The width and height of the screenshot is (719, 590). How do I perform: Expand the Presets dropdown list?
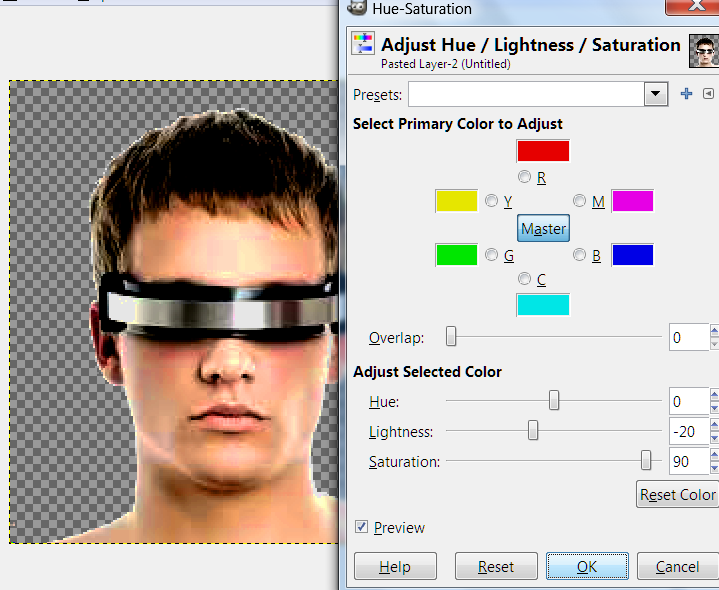coord(656,94)
